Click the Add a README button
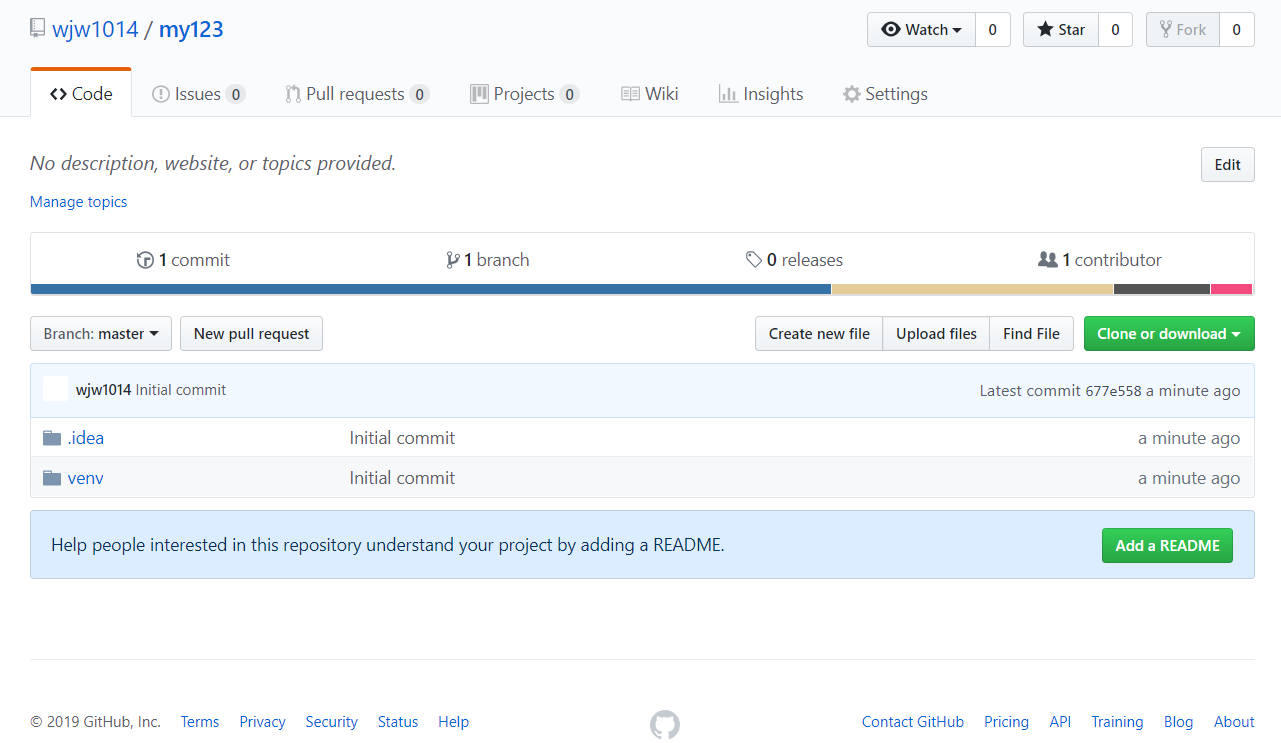Screen dimensions: 1281x743 pos(1167,546)
